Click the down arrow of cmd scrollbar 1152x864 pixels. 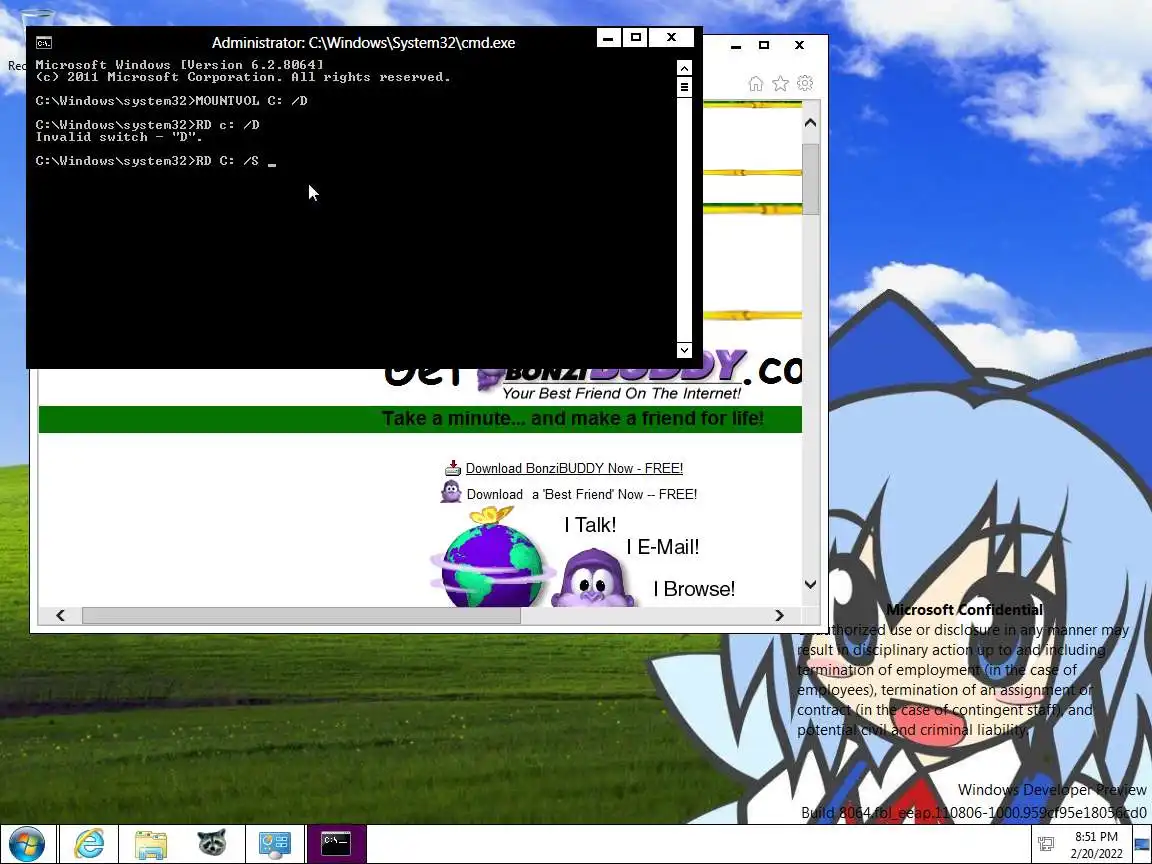pos(684,350)
